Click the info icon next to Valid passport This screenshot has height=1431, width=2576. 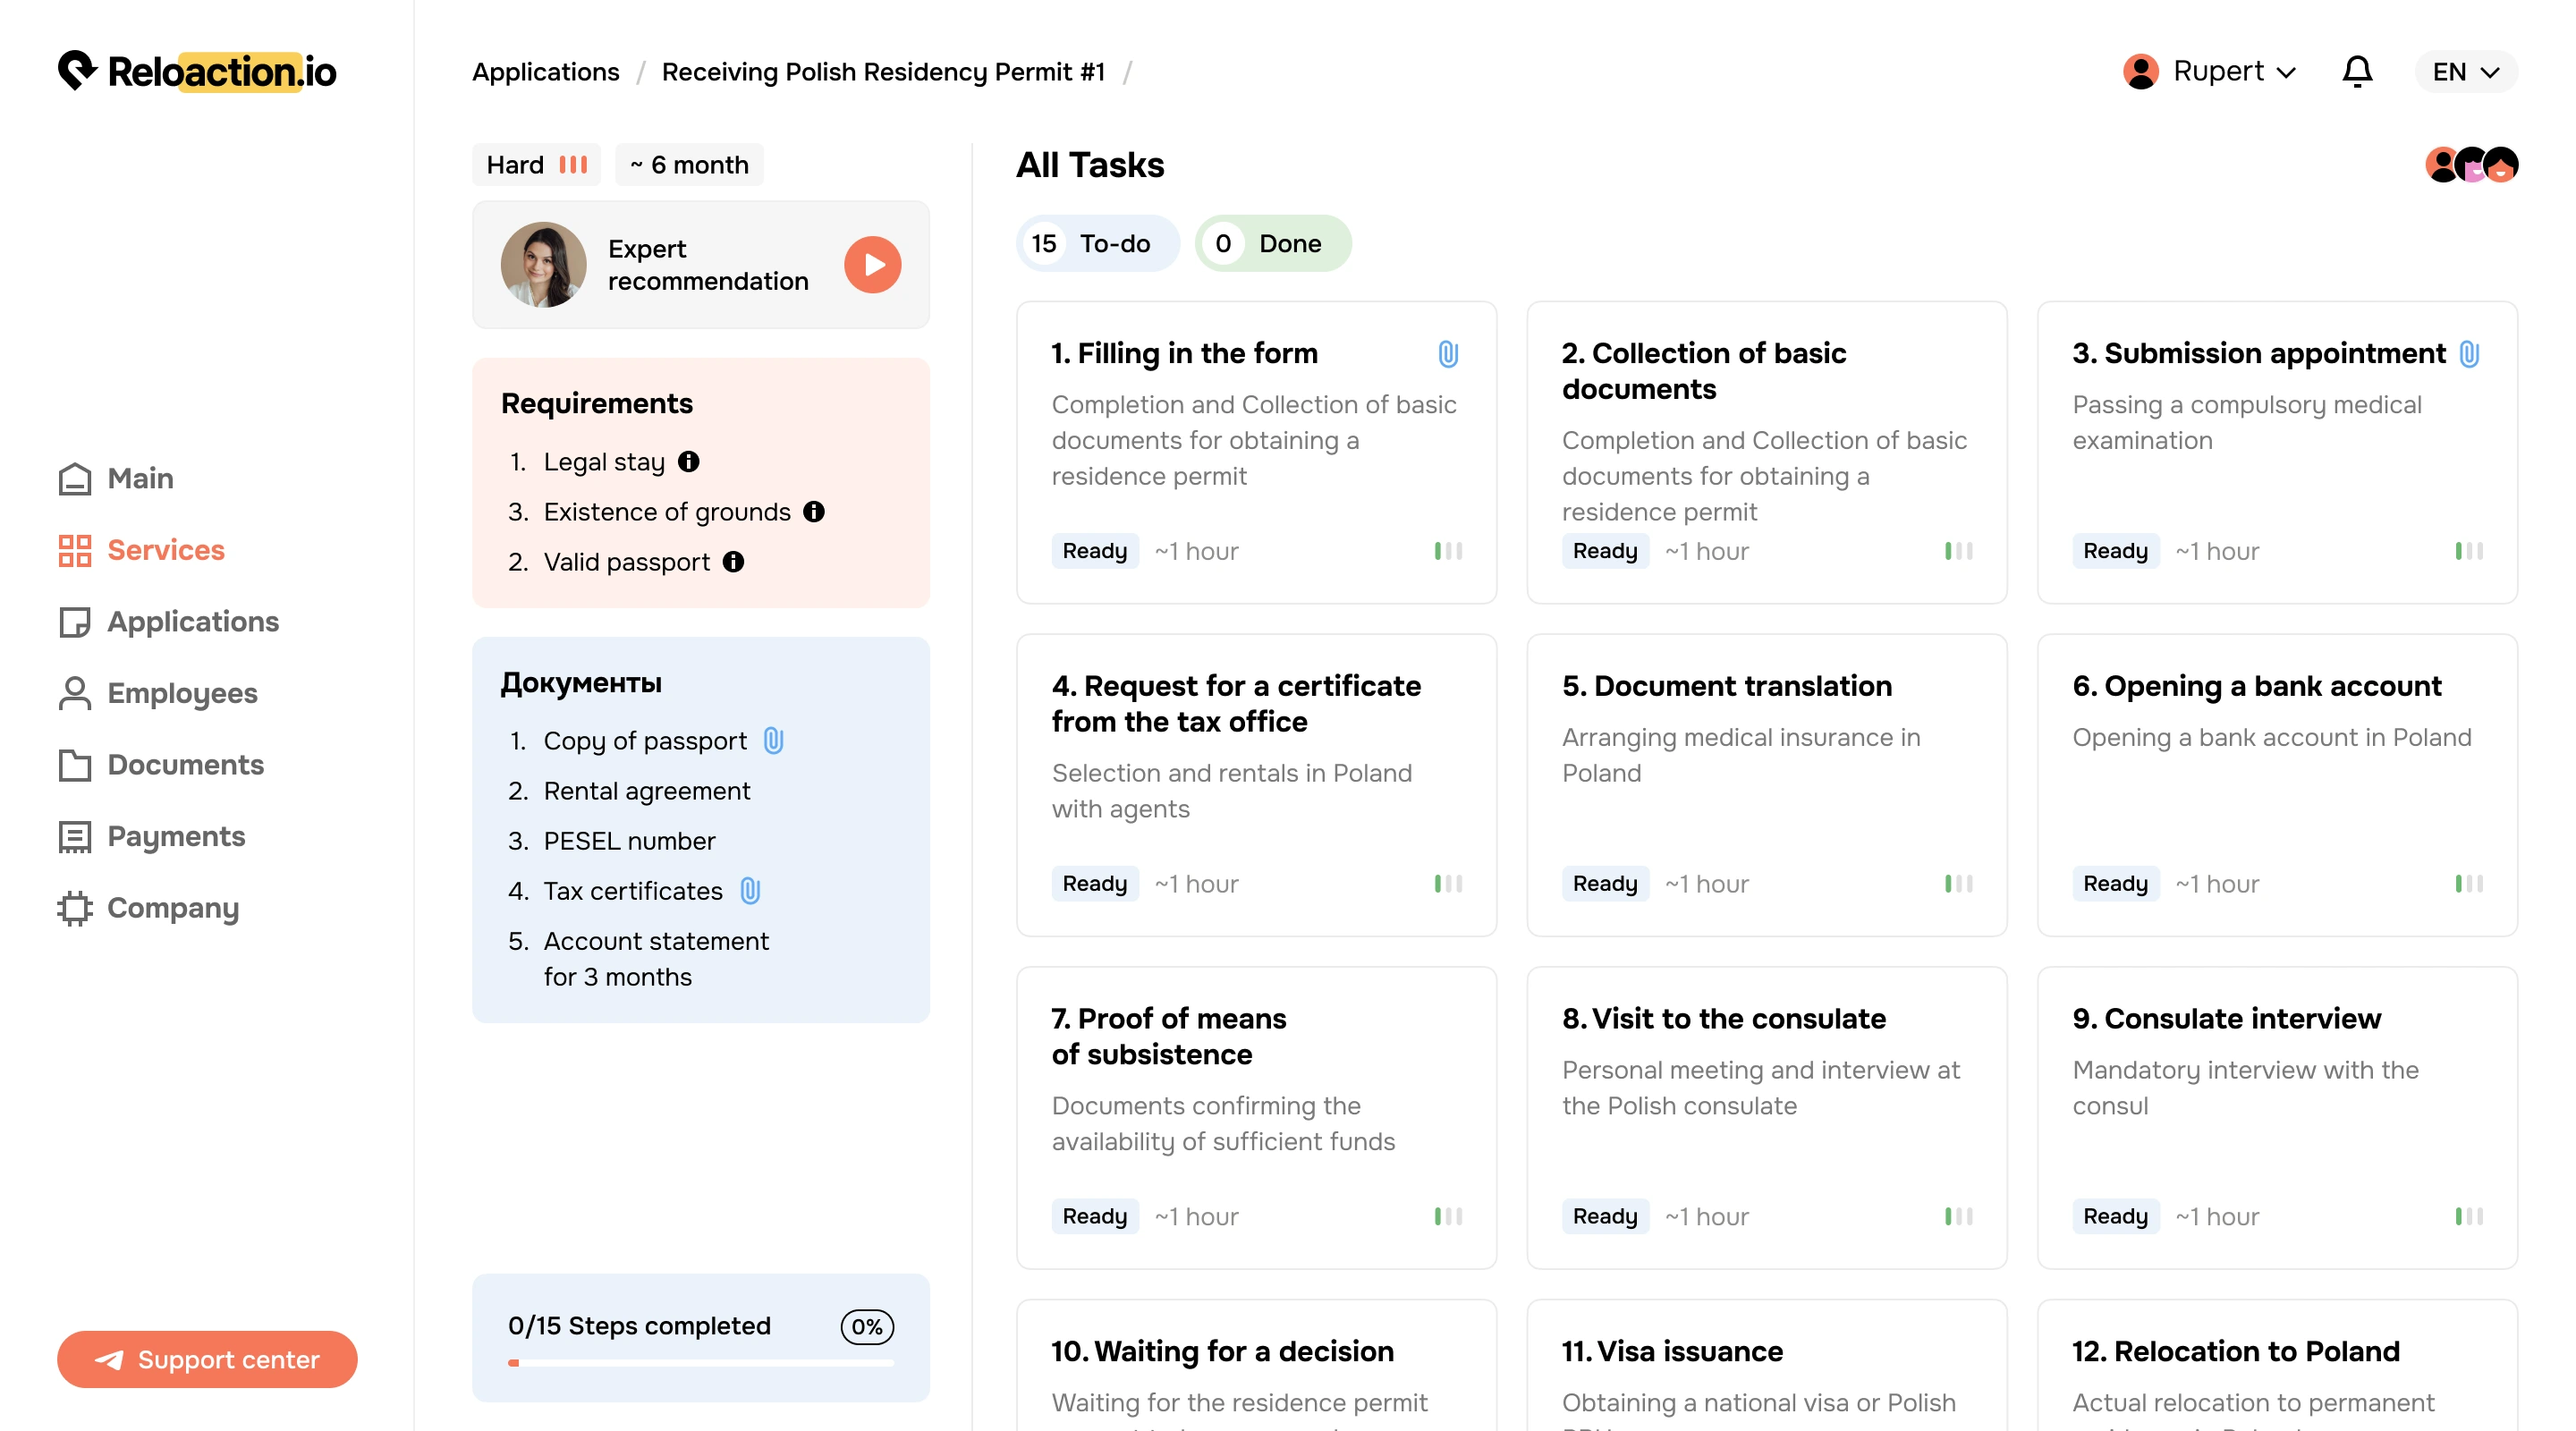point(734,561)
